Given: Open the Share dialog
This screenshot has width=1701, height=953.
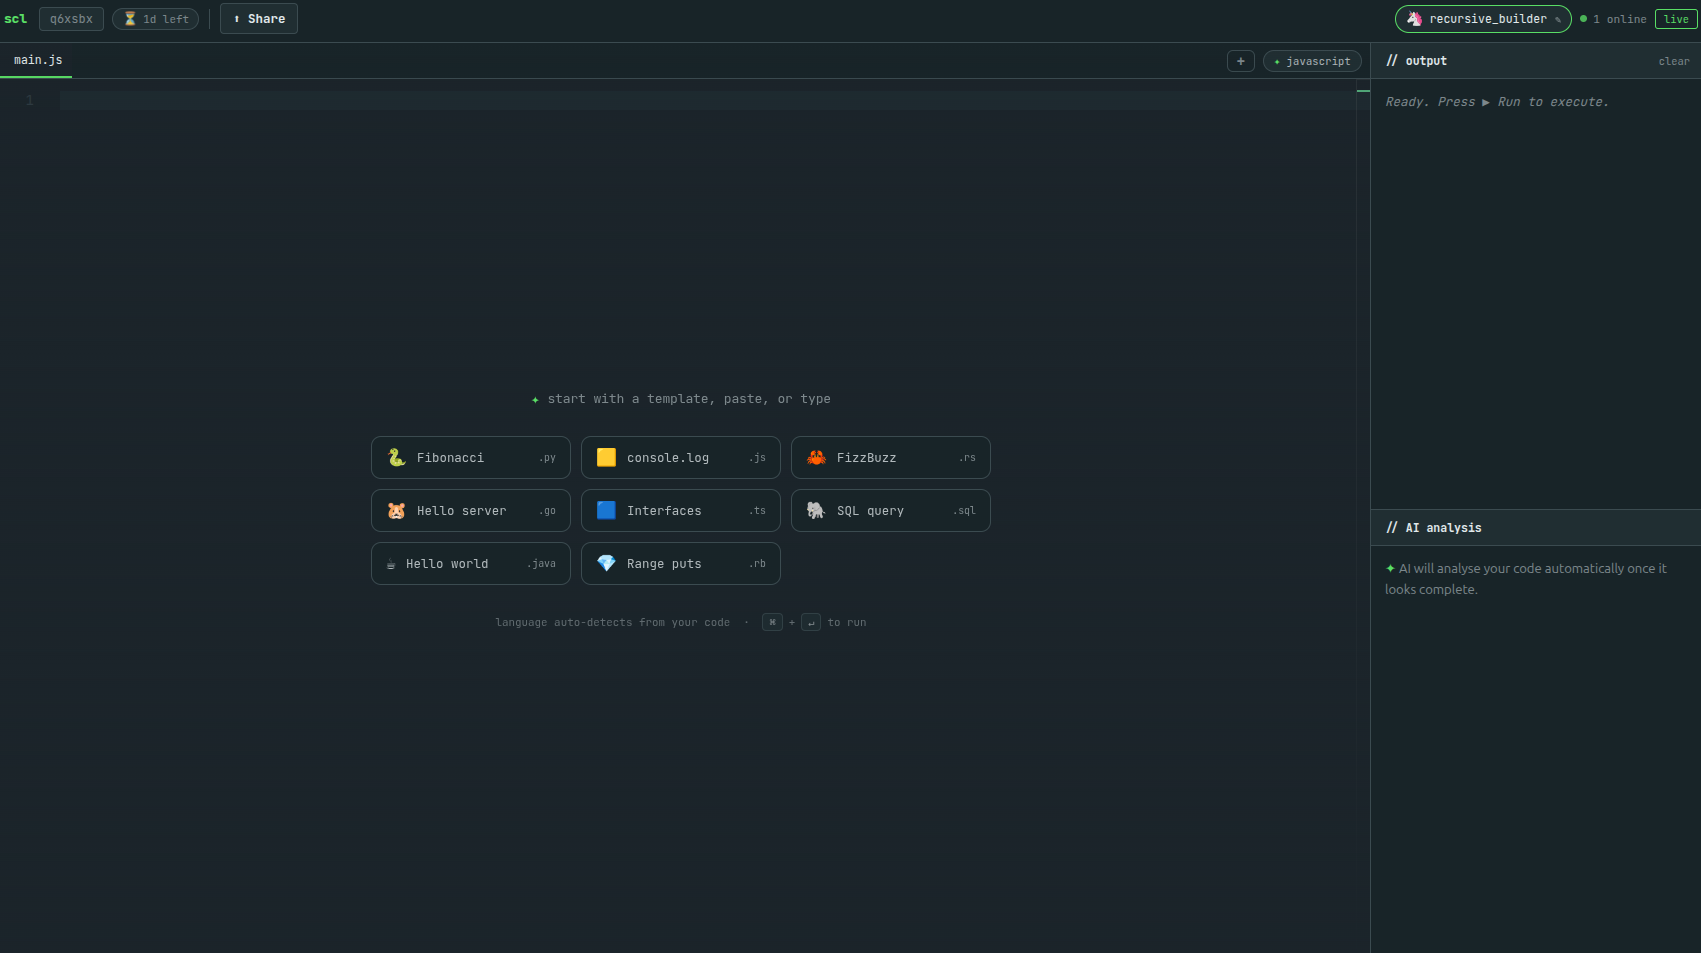Looking at the screenshot, I should pyautogui.click(x=259, y=19).
